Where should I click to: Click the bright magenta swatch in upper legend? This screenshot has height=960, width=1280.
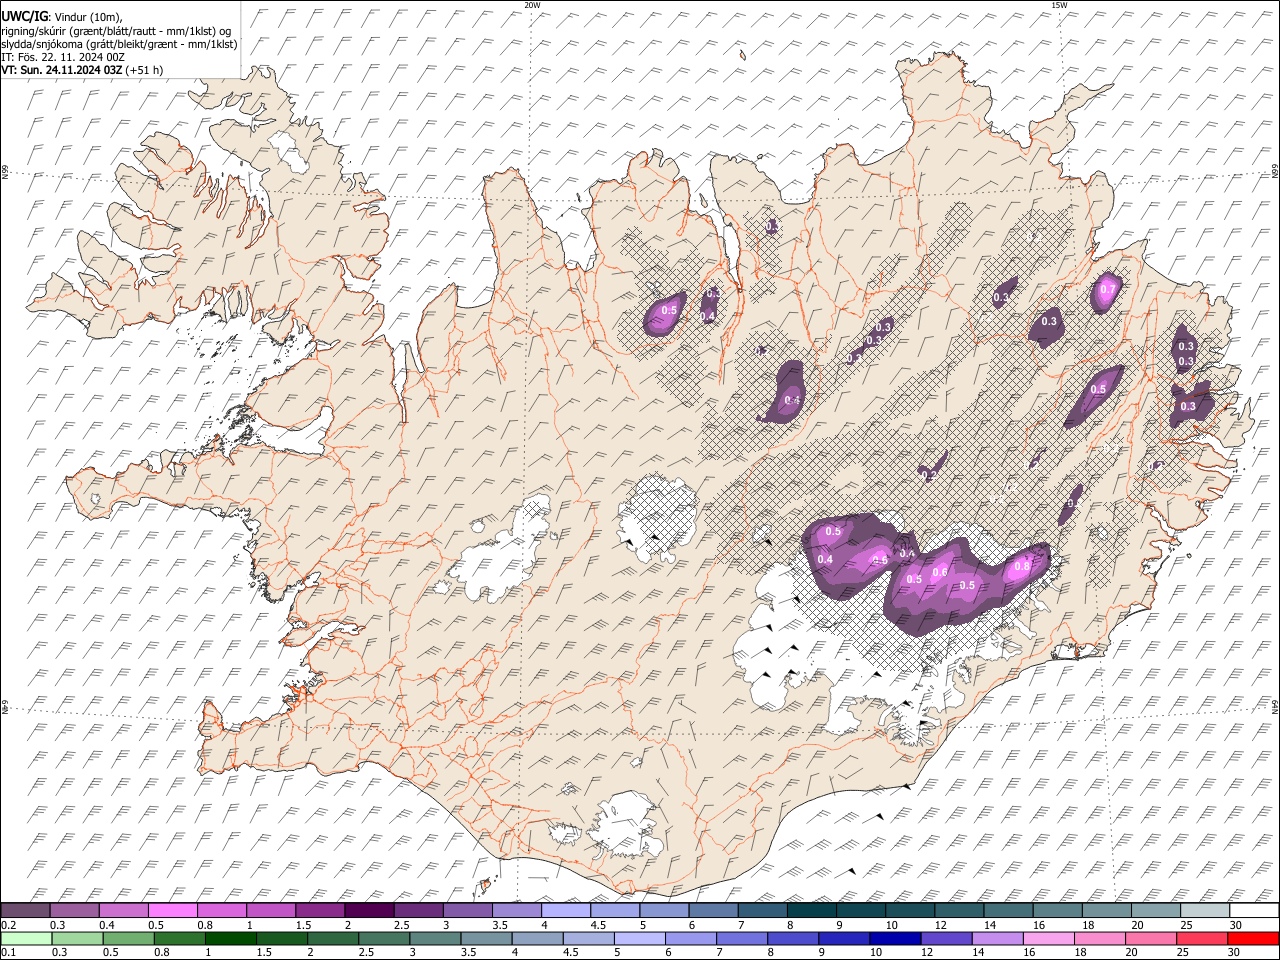coord(172,911)
